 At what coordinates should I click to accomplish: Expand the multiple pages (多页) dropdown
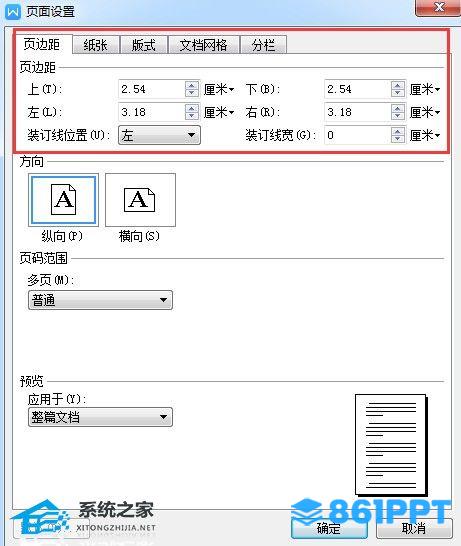100,300
